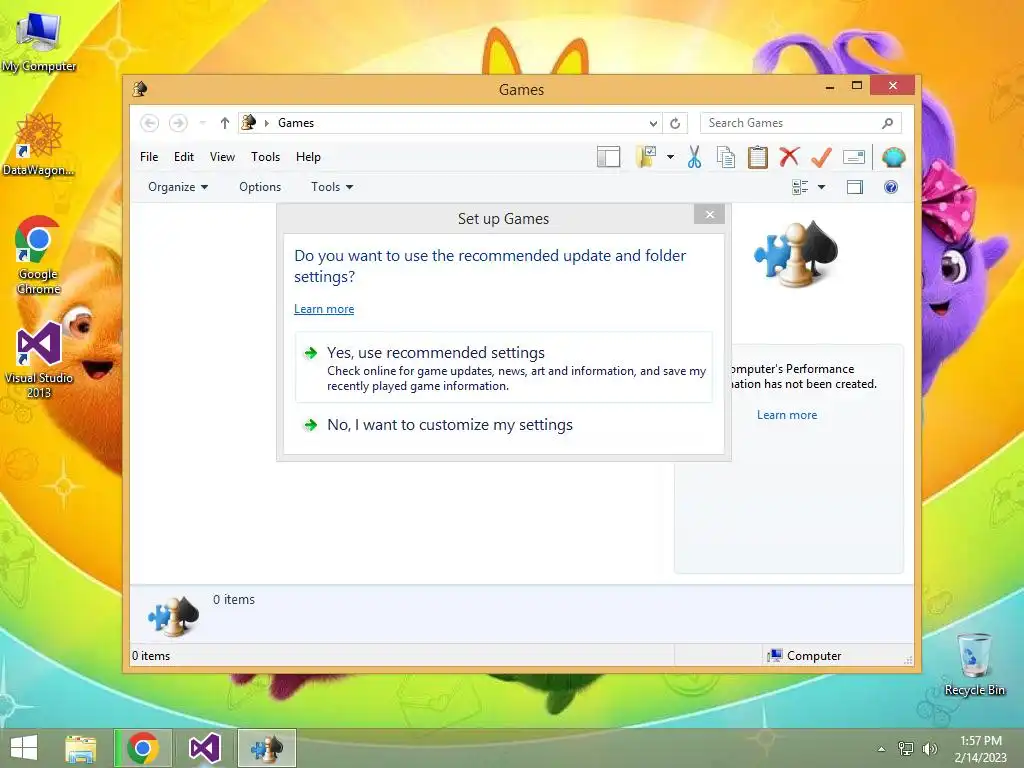1024x768 pixels.
Task: Click the Up arrow navigation button
Action: coord(225,123)
